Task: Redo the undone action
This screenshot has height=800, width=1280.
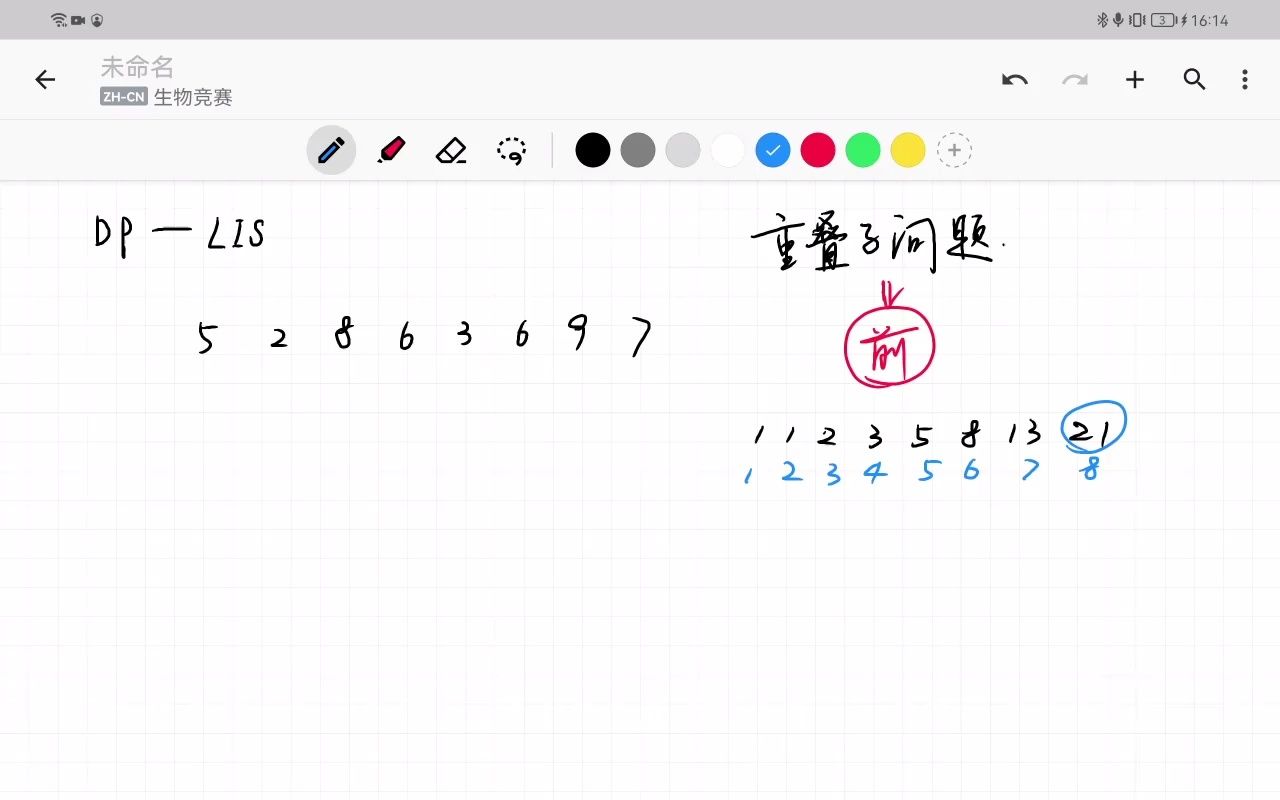Action: (x=1075, y=79)
